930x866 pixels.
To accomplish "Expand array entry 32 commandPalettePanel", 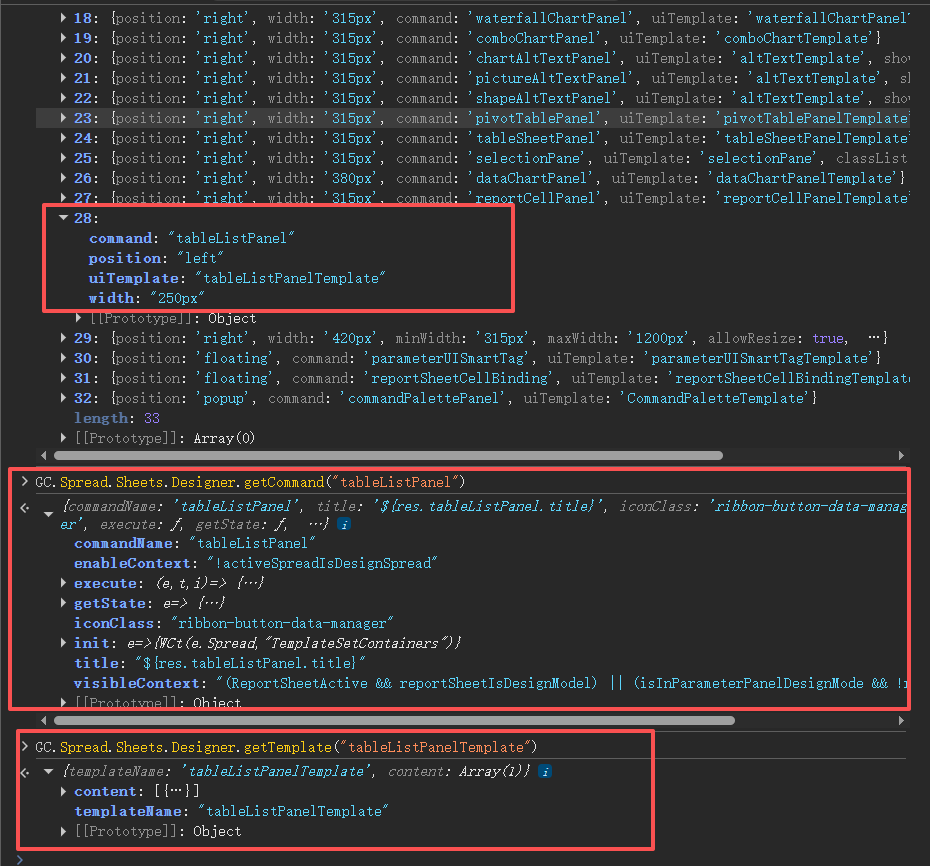I will [63, 398].
